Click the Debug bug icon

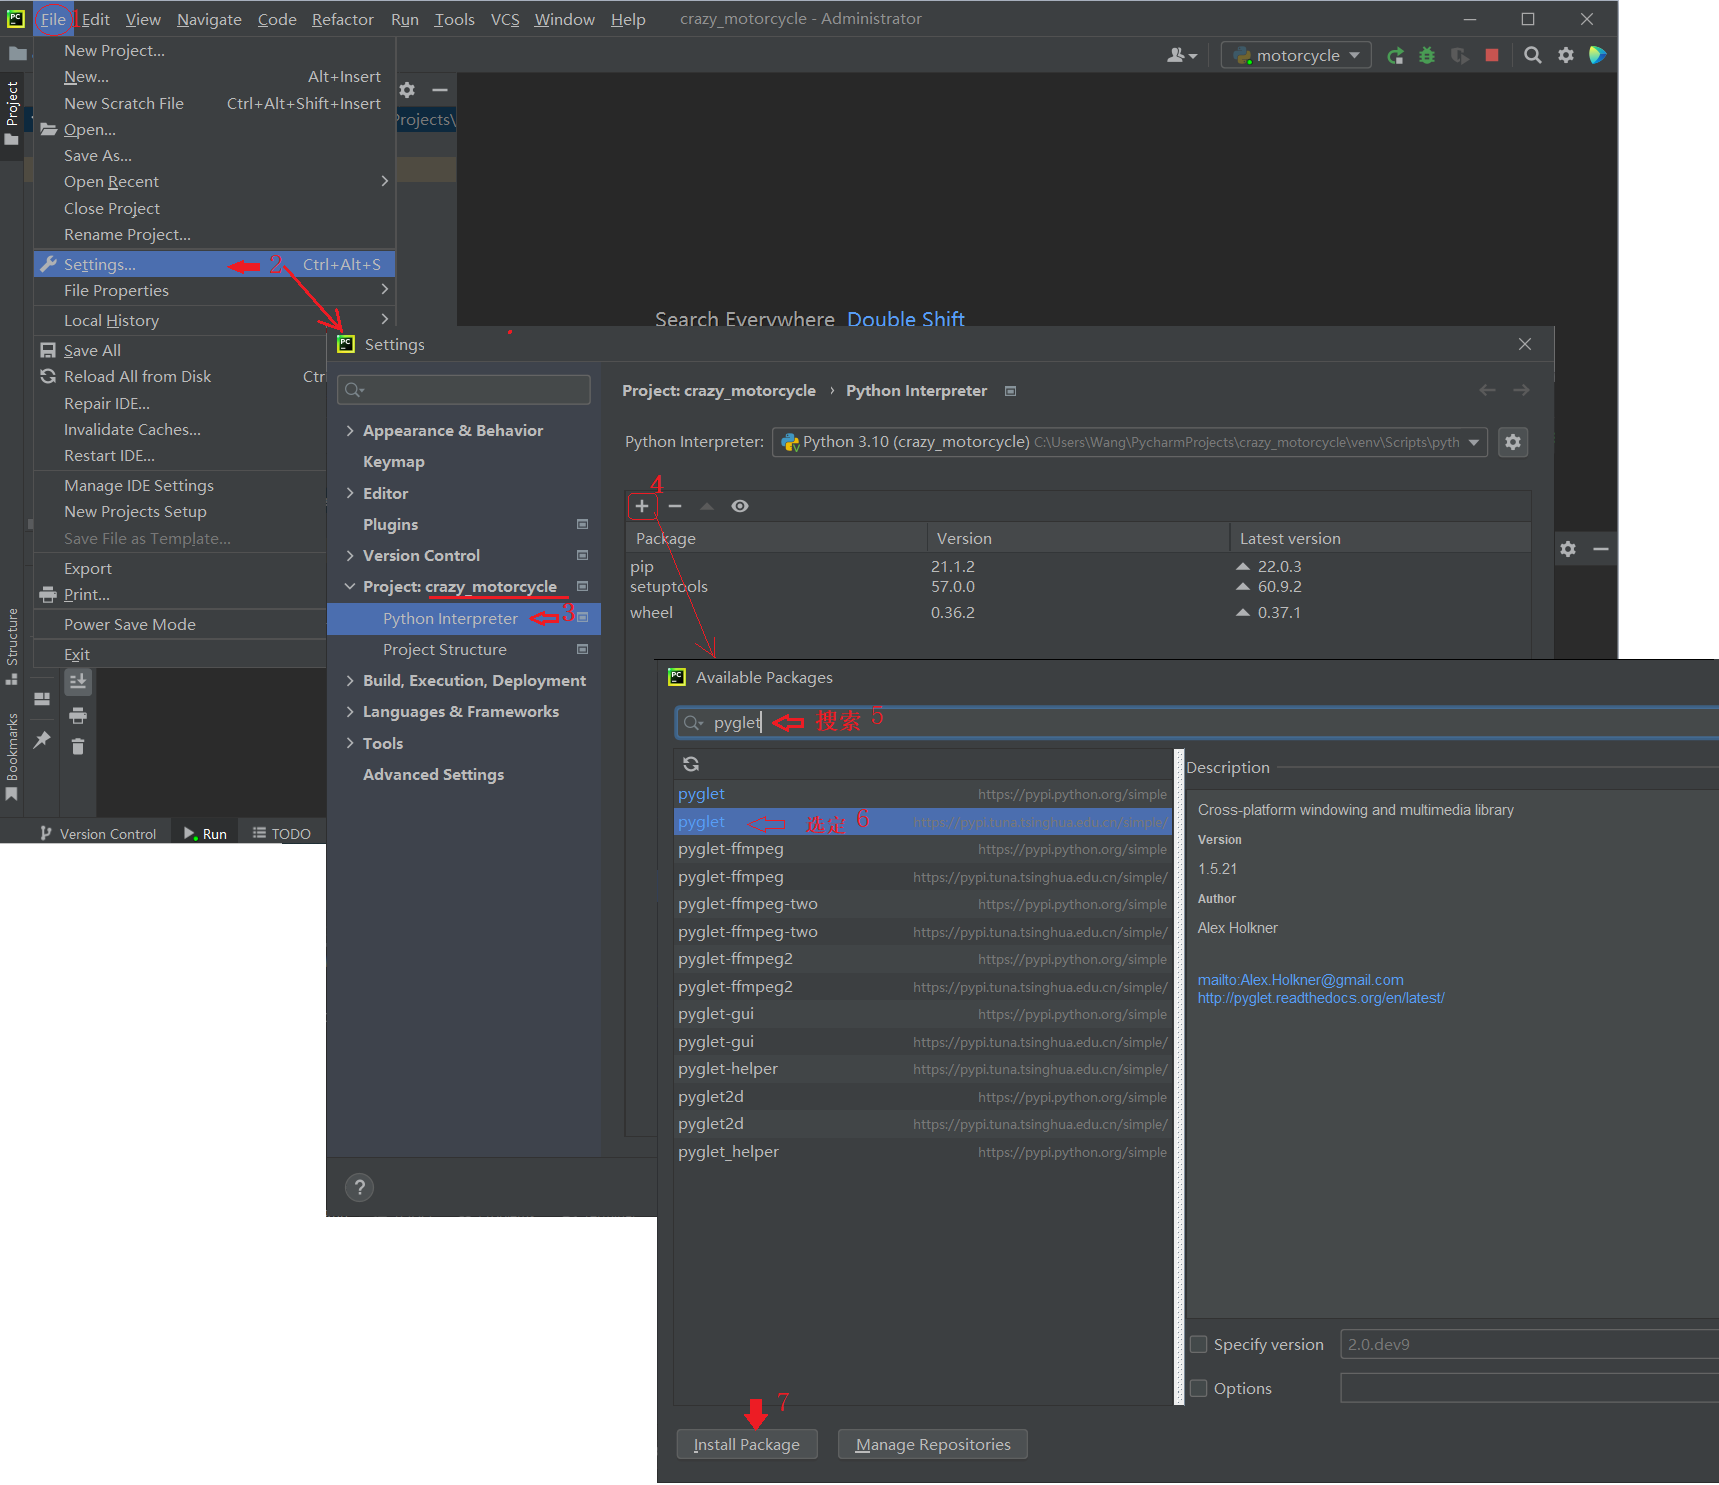(x=1427, y=55)
